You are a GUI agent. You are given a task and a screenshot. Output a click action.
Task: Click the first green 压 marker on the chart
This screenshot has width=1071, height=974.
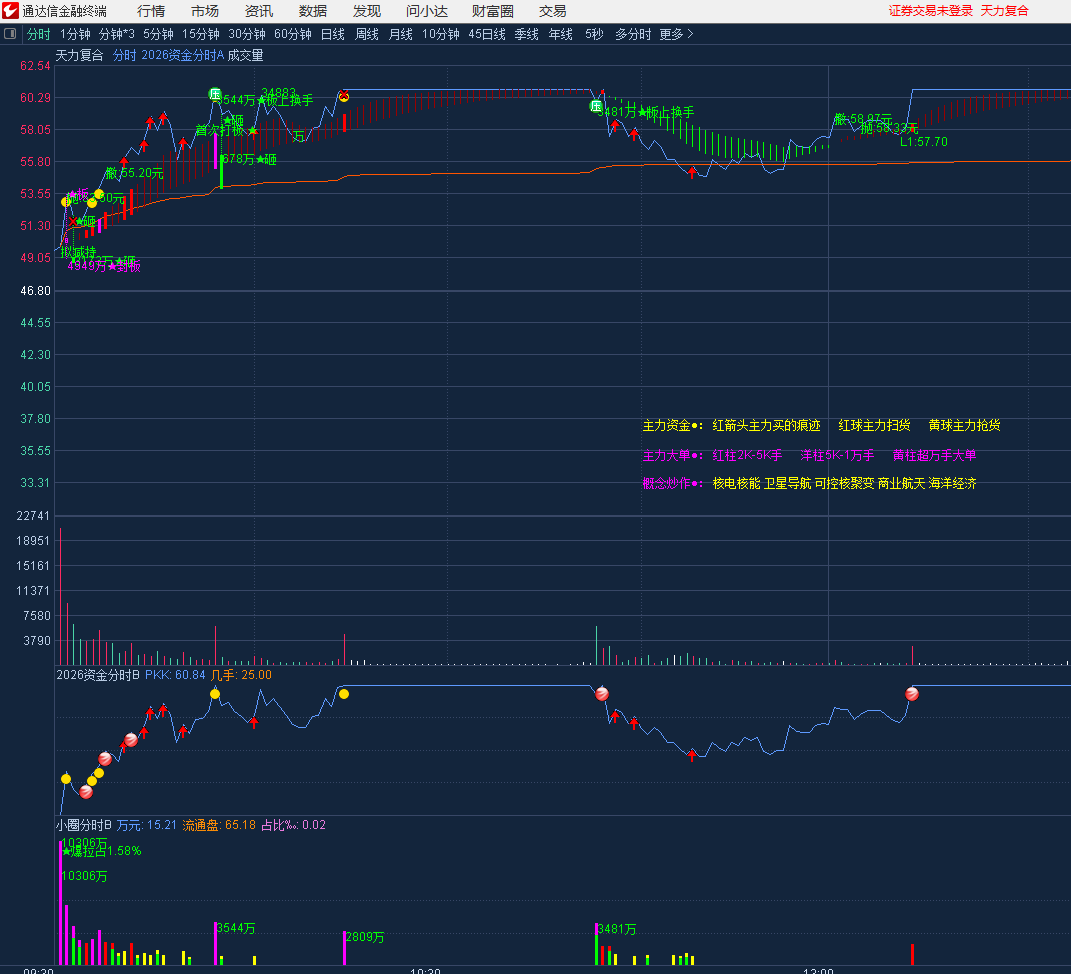[215, 94]
